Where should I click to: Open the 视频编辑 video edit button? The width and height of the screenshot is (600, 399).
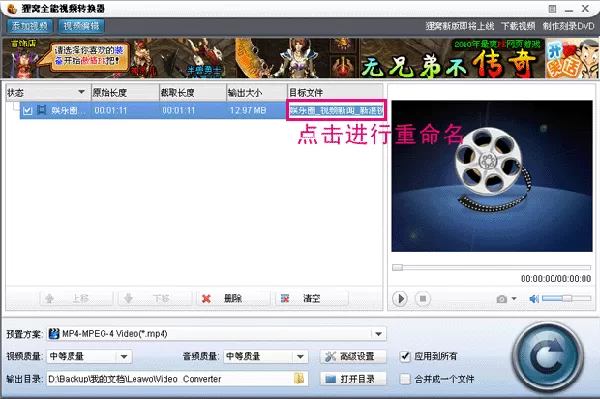pyautogui.click(x=81, y=26)
